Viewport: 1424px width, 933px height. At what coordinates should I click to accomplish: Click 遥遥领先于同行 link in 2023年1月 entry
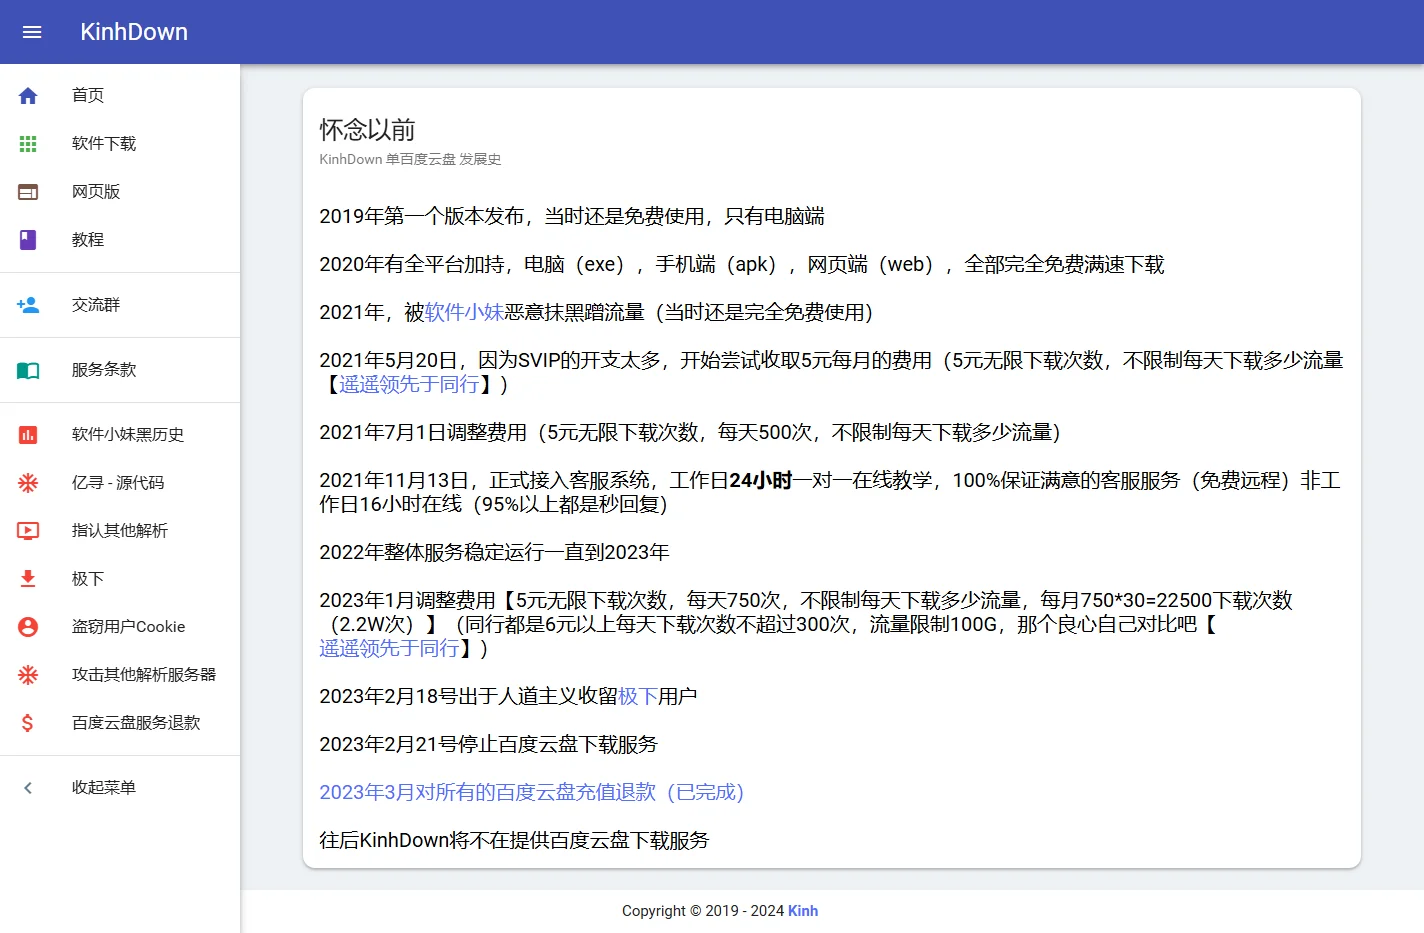[389, 649]
